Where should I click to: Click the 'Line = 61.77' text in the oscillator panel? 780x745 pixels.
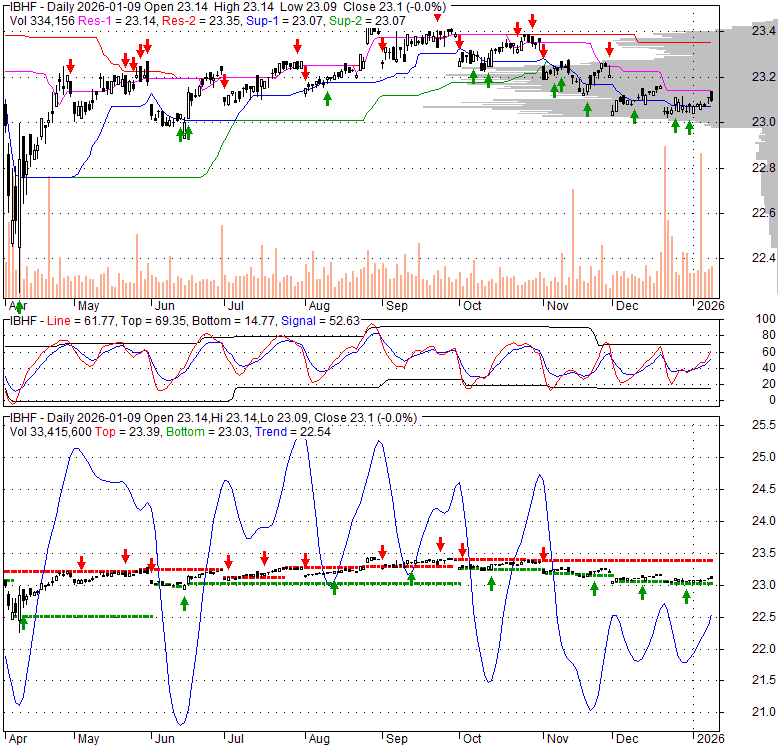83,321
